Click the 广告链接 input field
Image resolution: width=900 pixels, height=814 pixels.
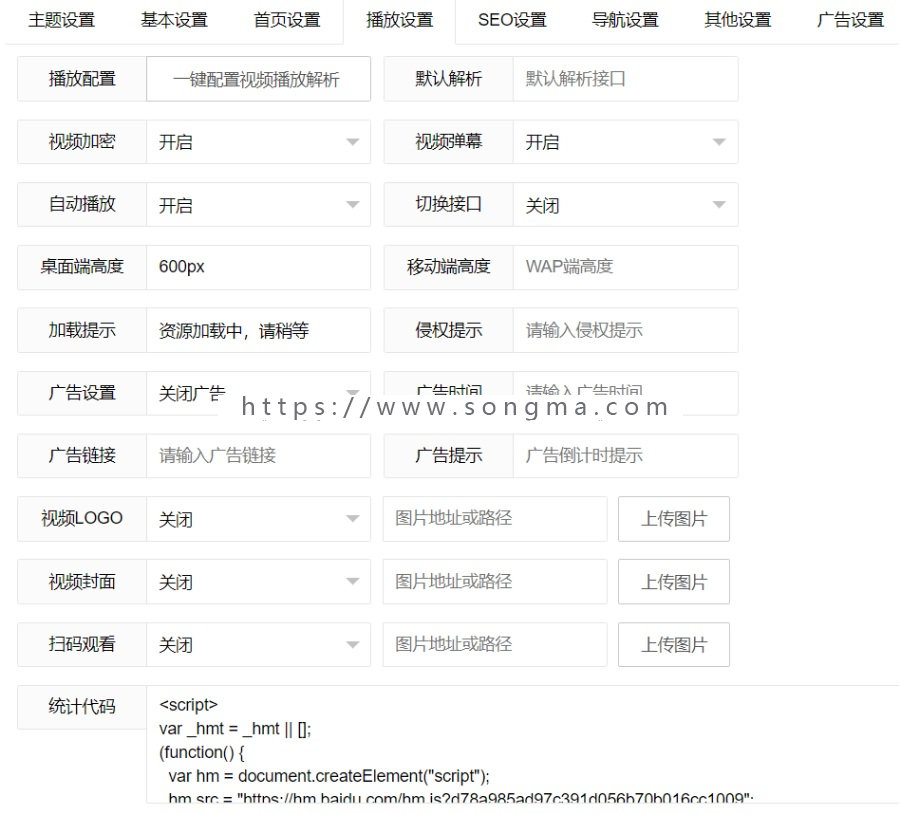click(x=258, y=456)
